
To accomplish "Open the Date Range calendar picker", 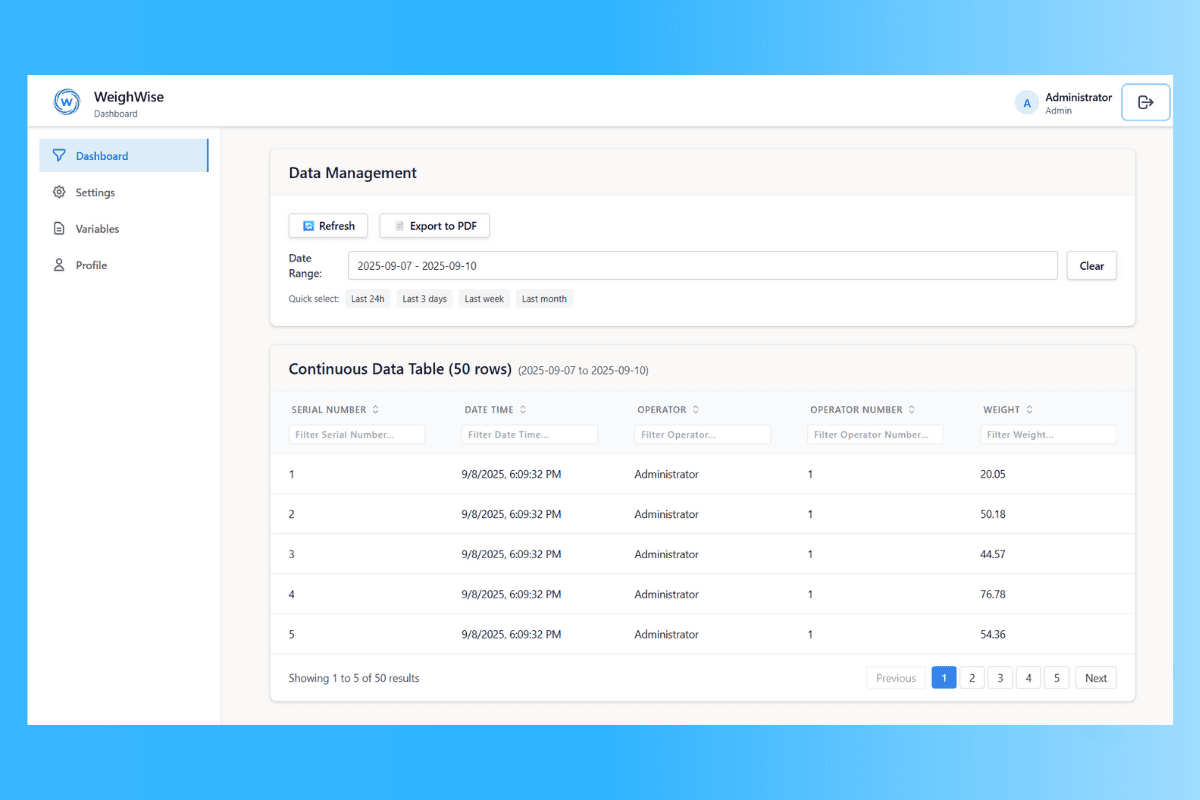I will click(x=700, y=265).
